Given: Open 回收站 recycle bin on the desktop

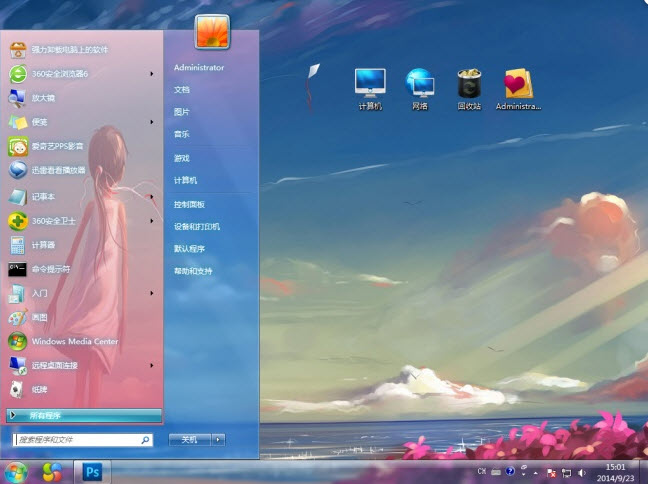Looking at the screenshot, I should pos(469,89).
